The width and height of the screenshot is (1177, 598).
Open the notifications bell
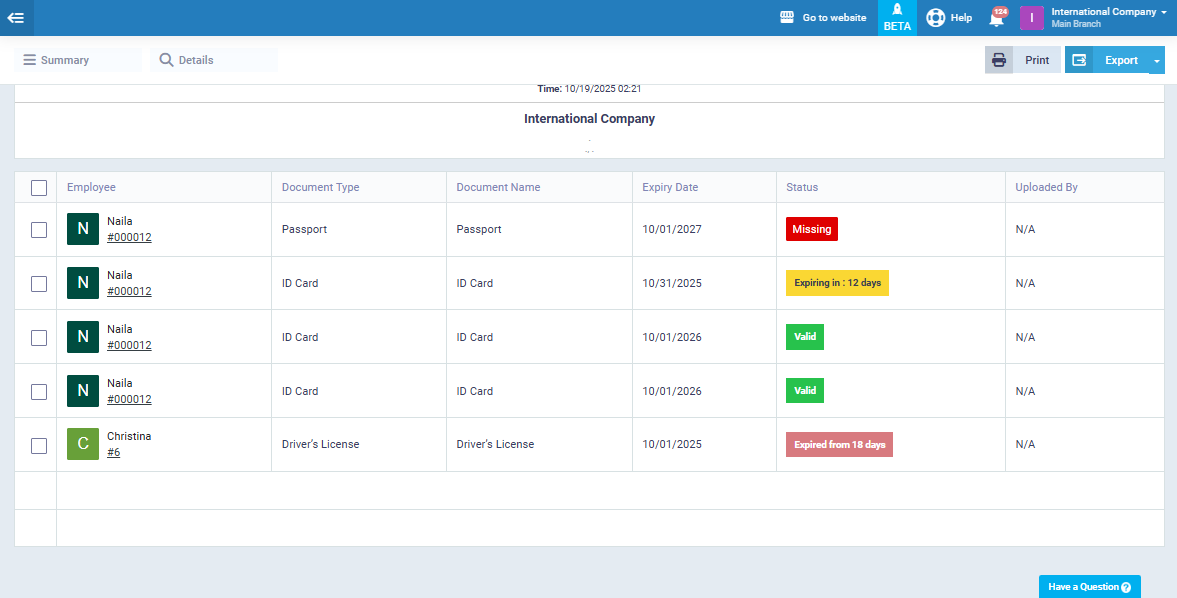point(996,18)
